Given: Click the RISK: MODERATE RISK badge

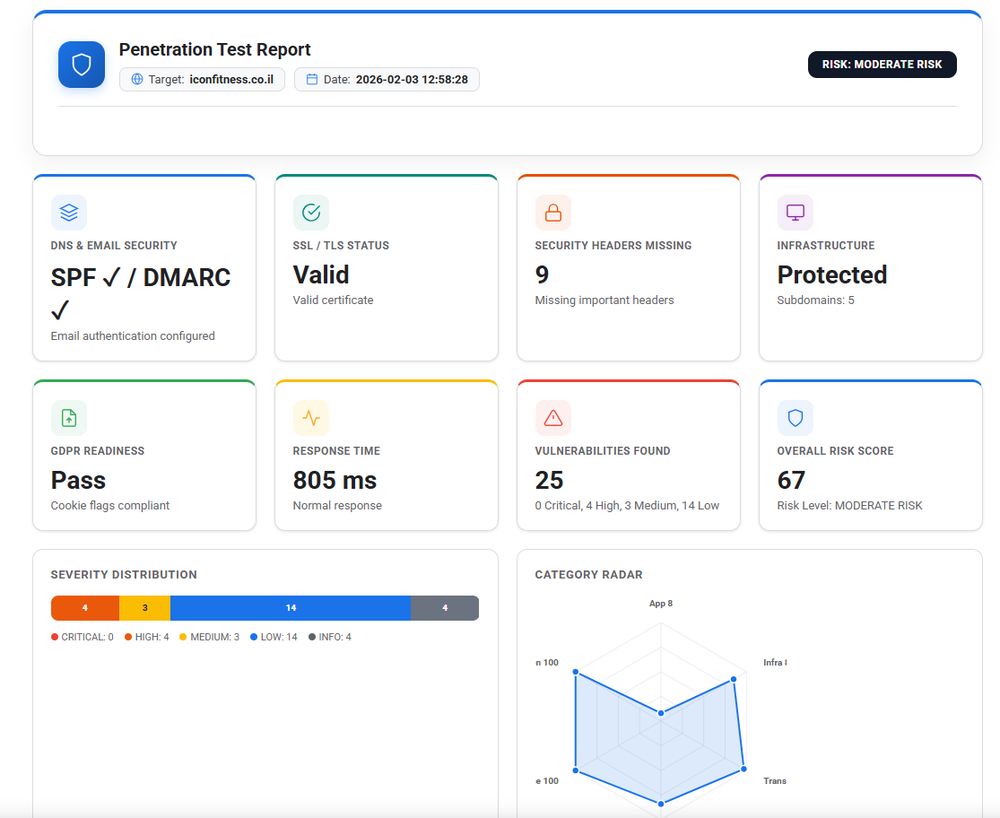Looking at the screenshot, I should 882,64.
